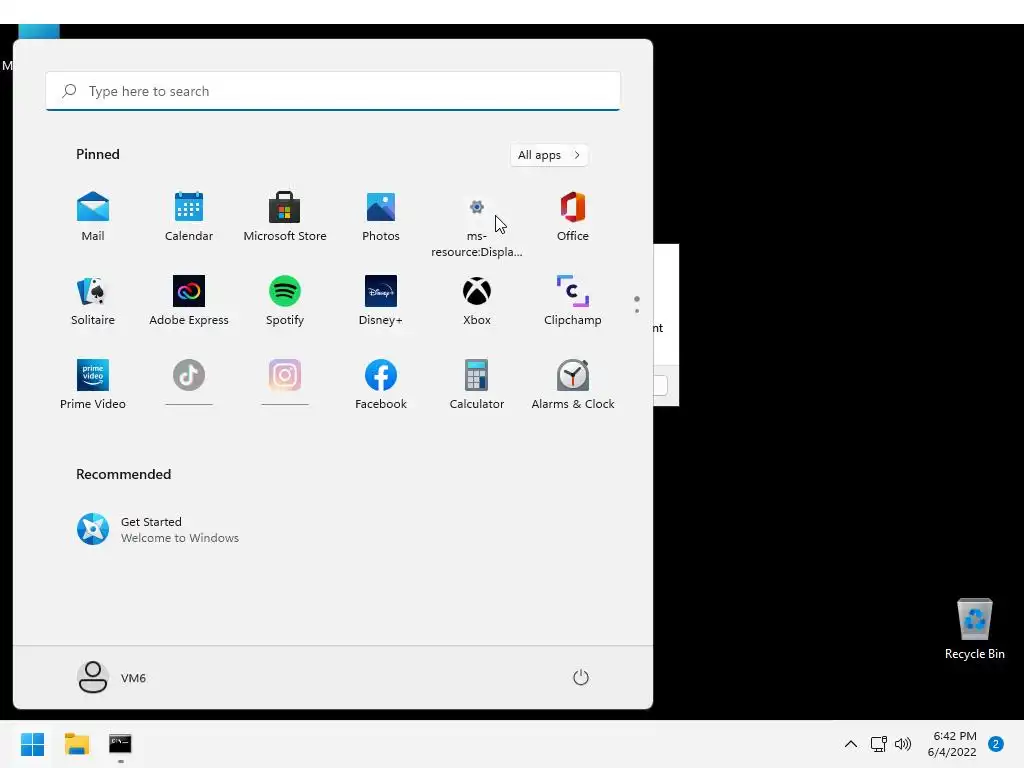The height and width of the screenshot is (768, 1024).
Task: Open the Xbox app
Action: point(477,300)
